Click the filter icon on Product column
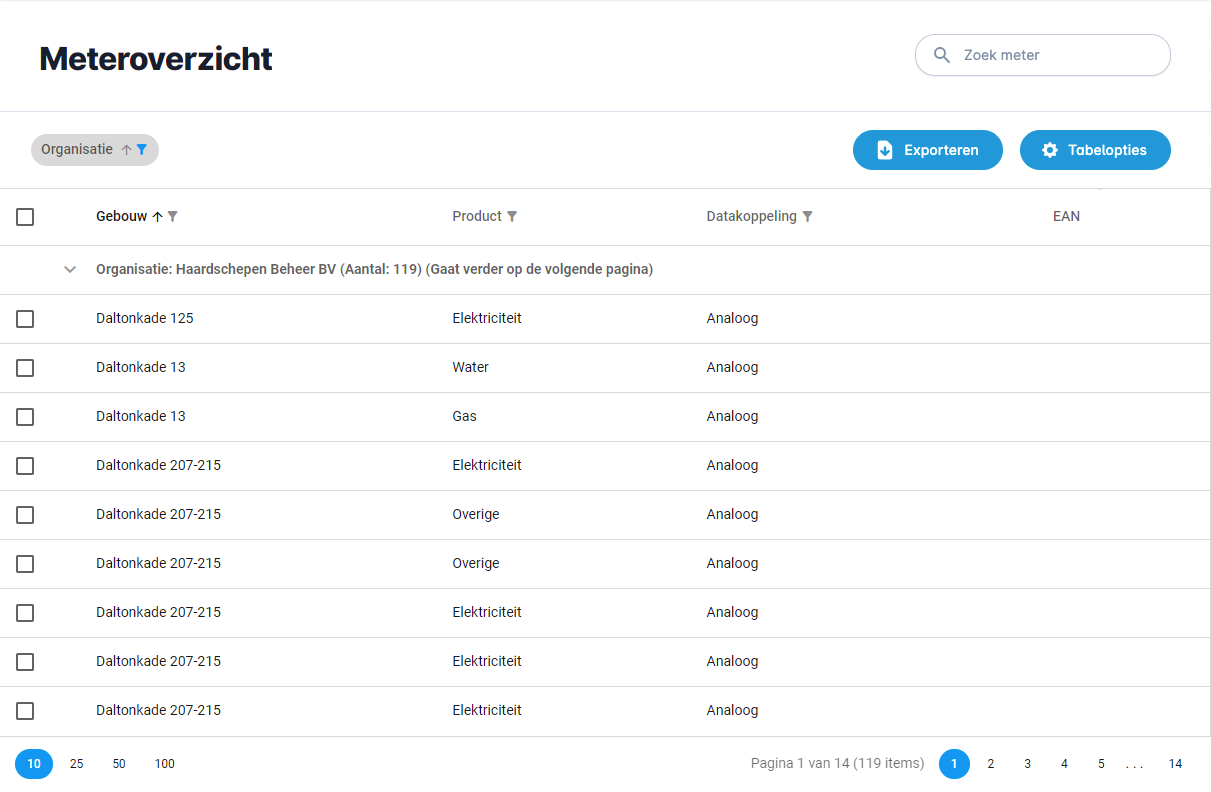1211x792 pixels. pos(513,216)
